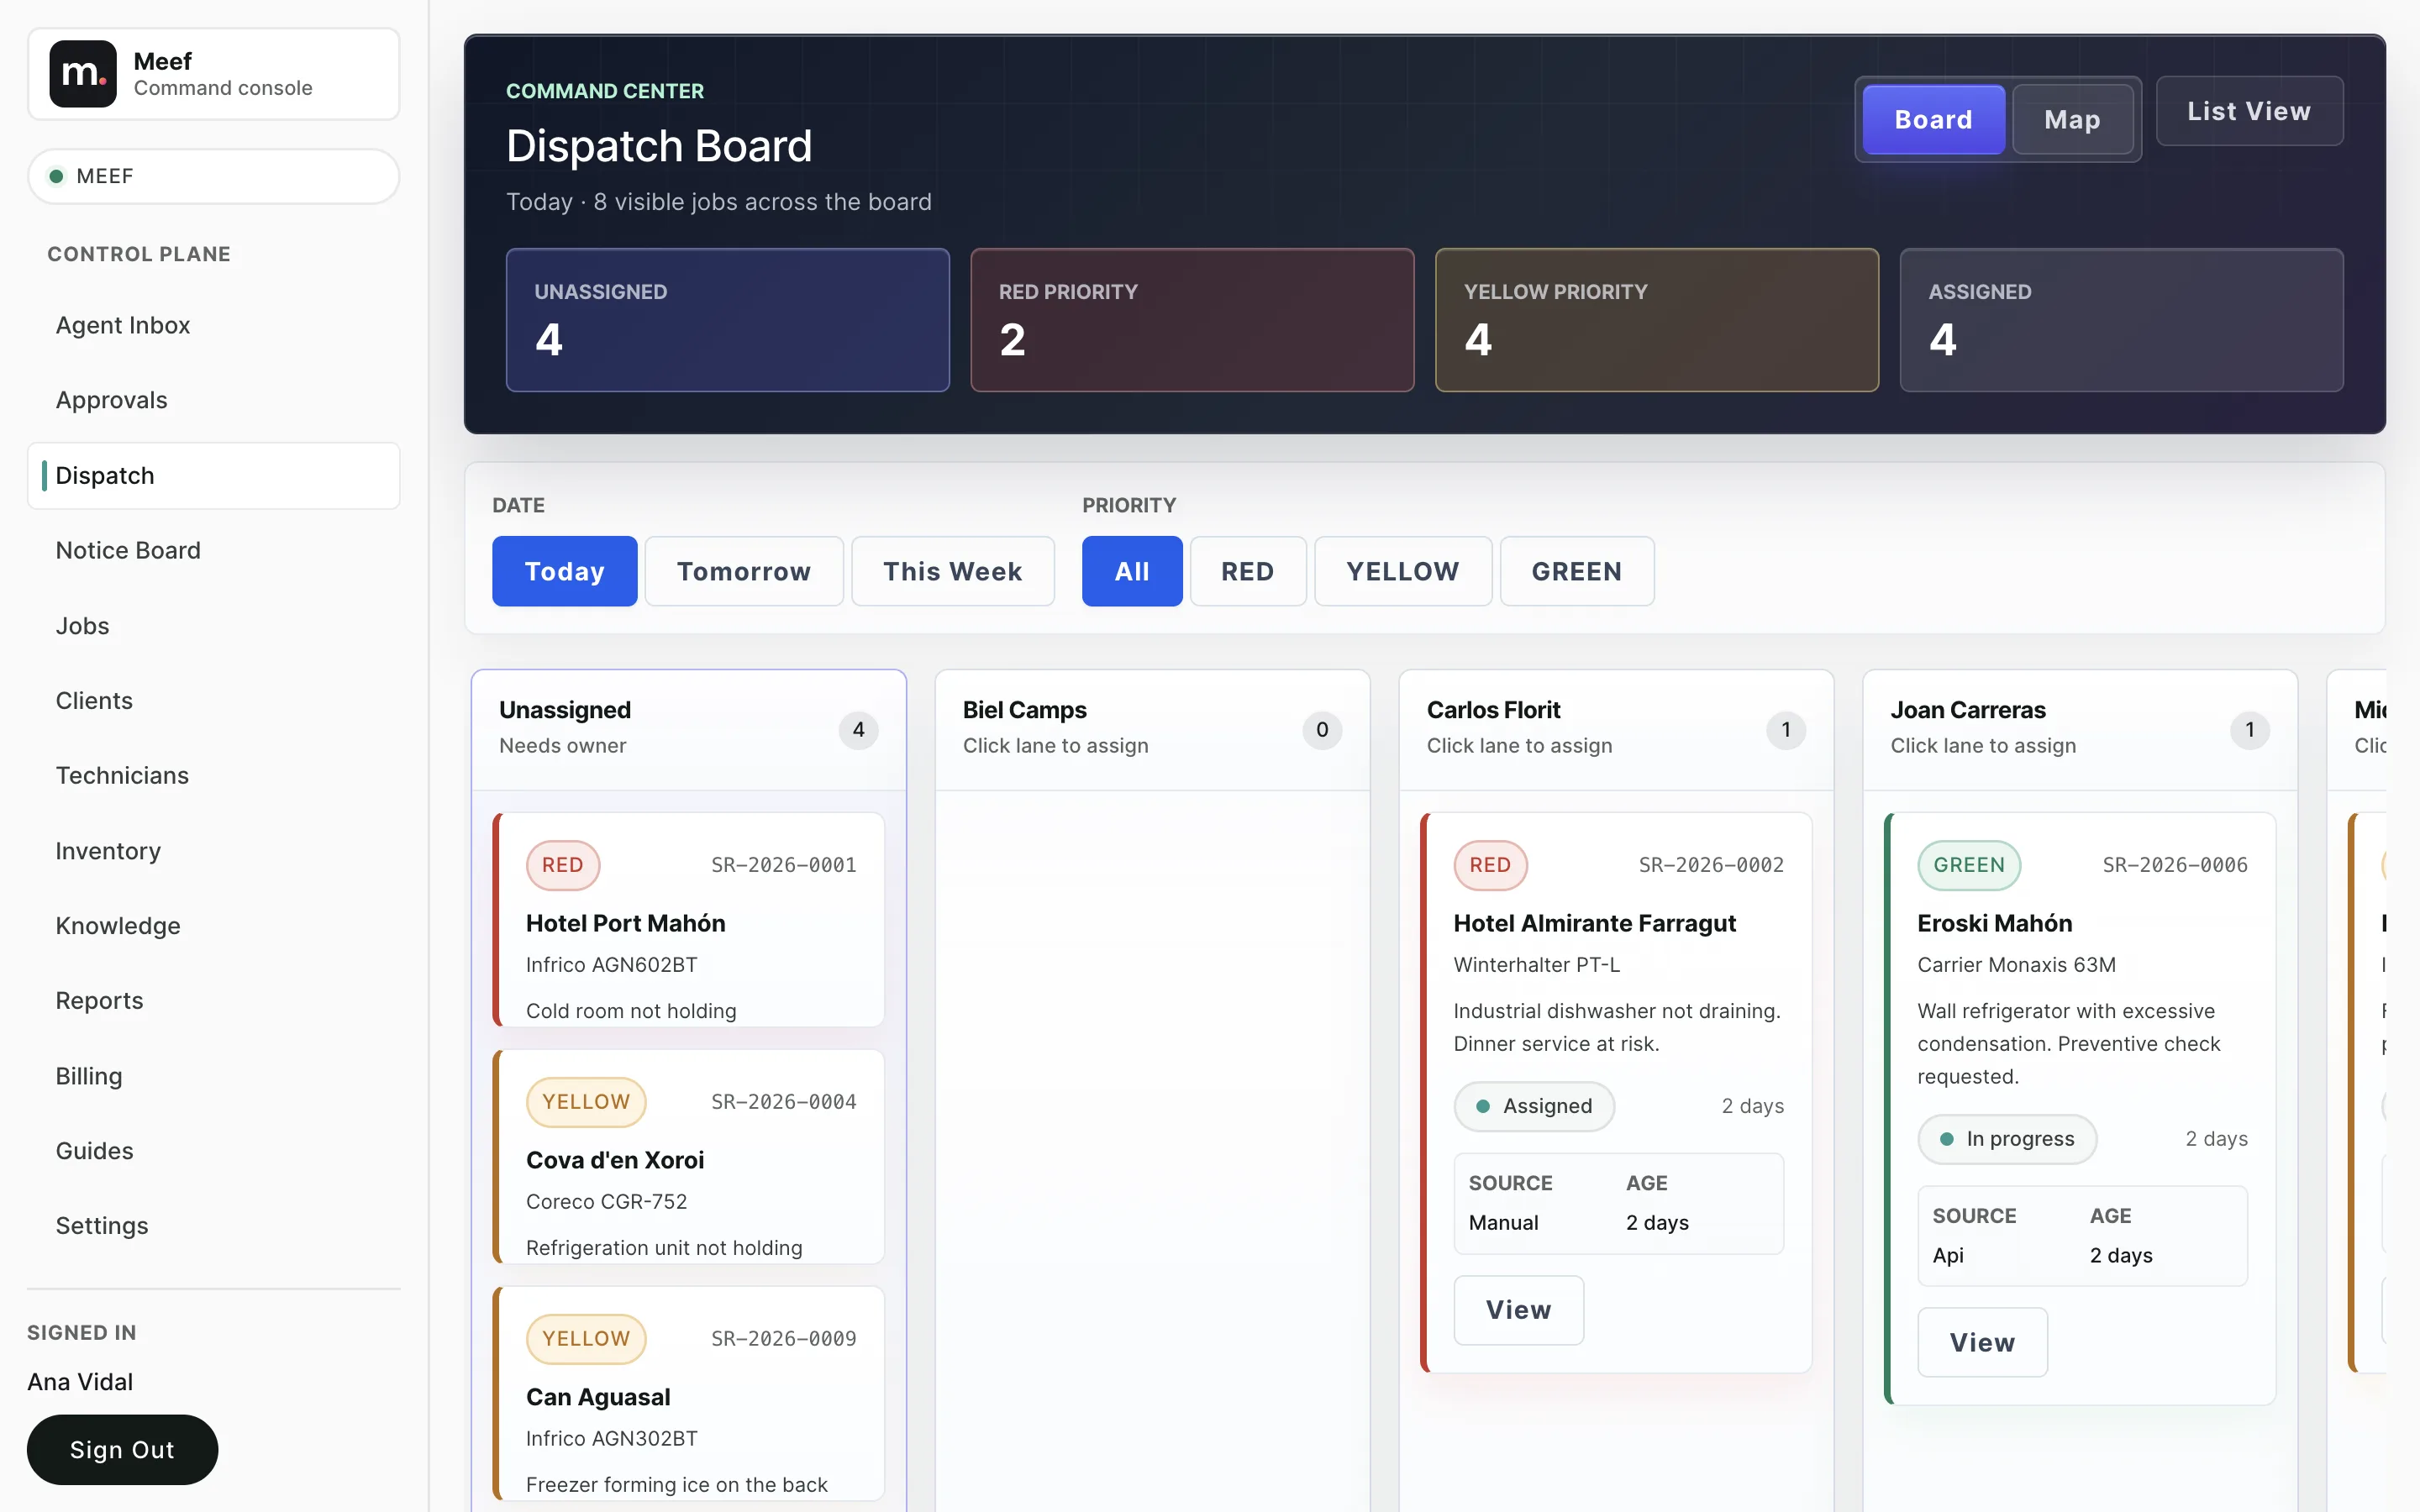Open Billing in sidebar

(213, 1075)
